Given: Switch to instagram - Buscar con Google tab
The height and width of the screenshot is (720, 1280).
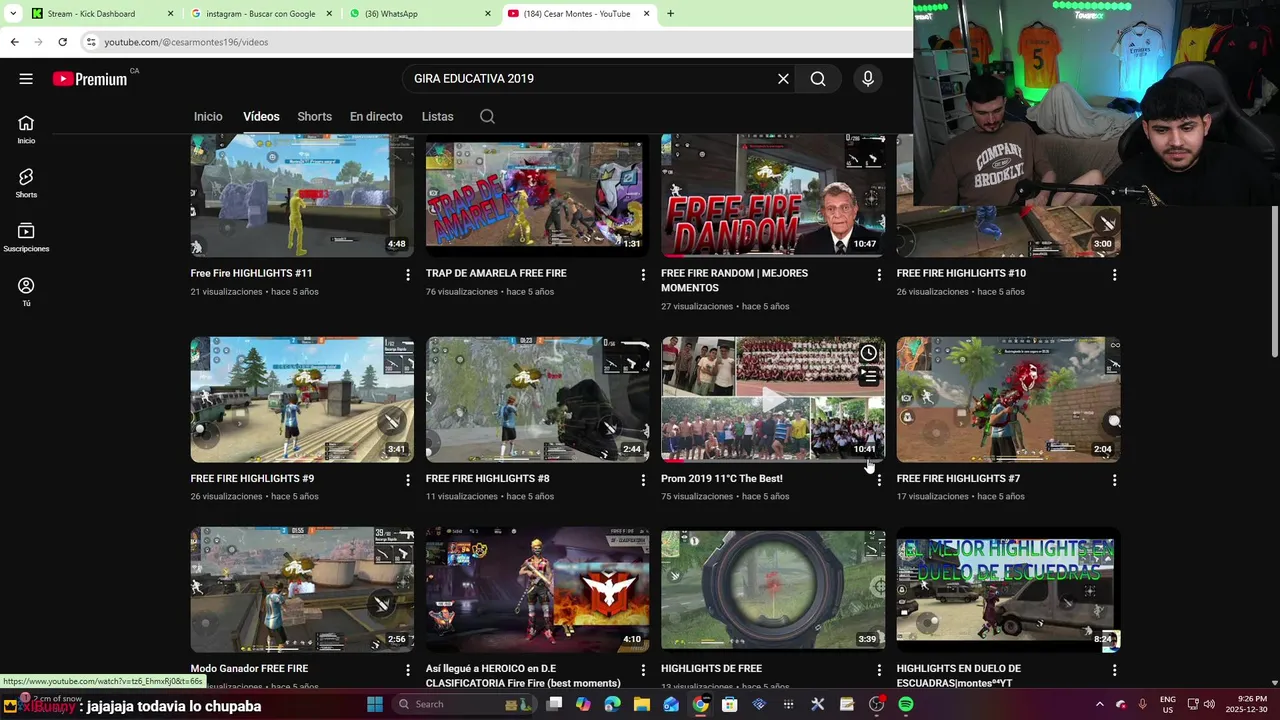Looking at the screenshot, I should pyautogui.click(x=261, y=14).
